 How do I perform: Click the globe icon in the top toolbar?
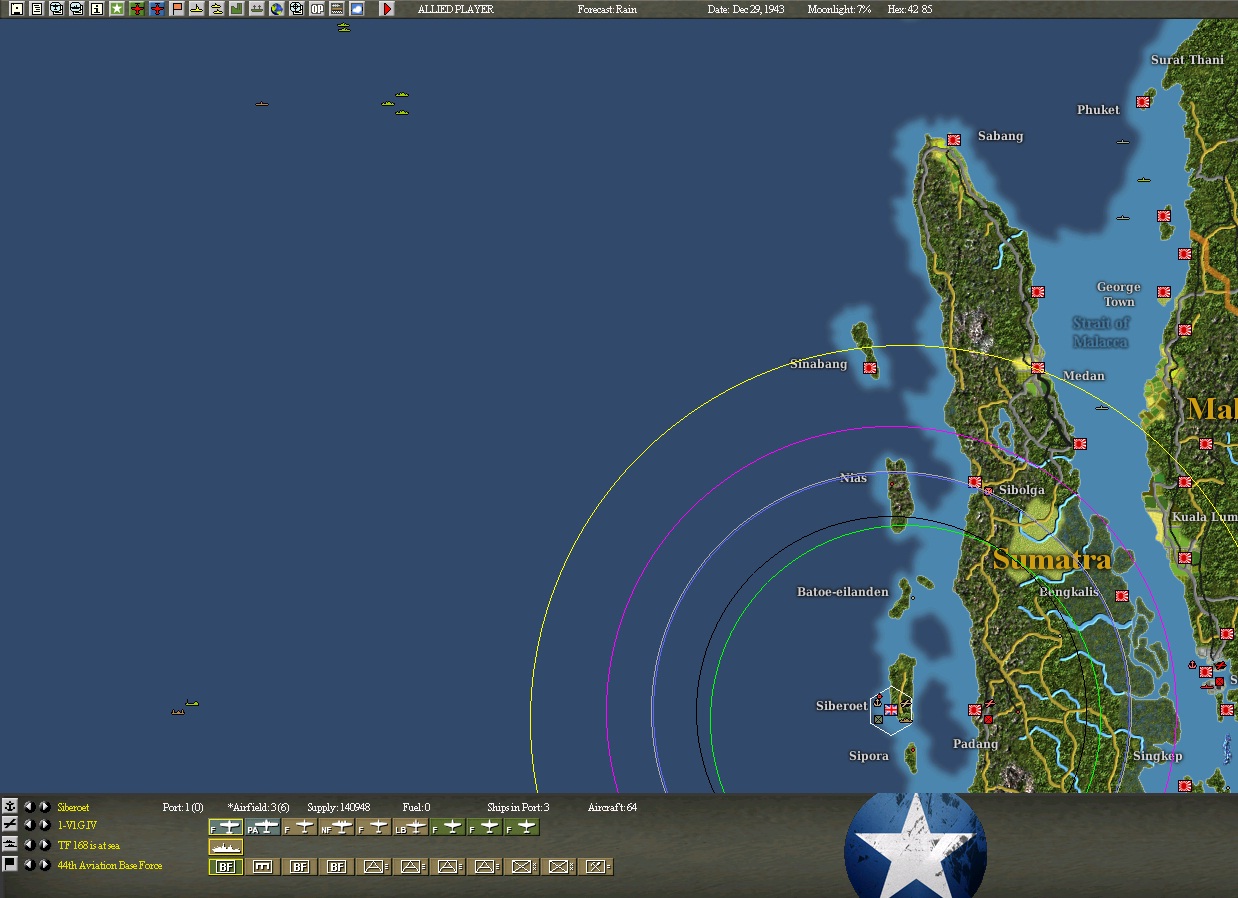click(277, 9)
